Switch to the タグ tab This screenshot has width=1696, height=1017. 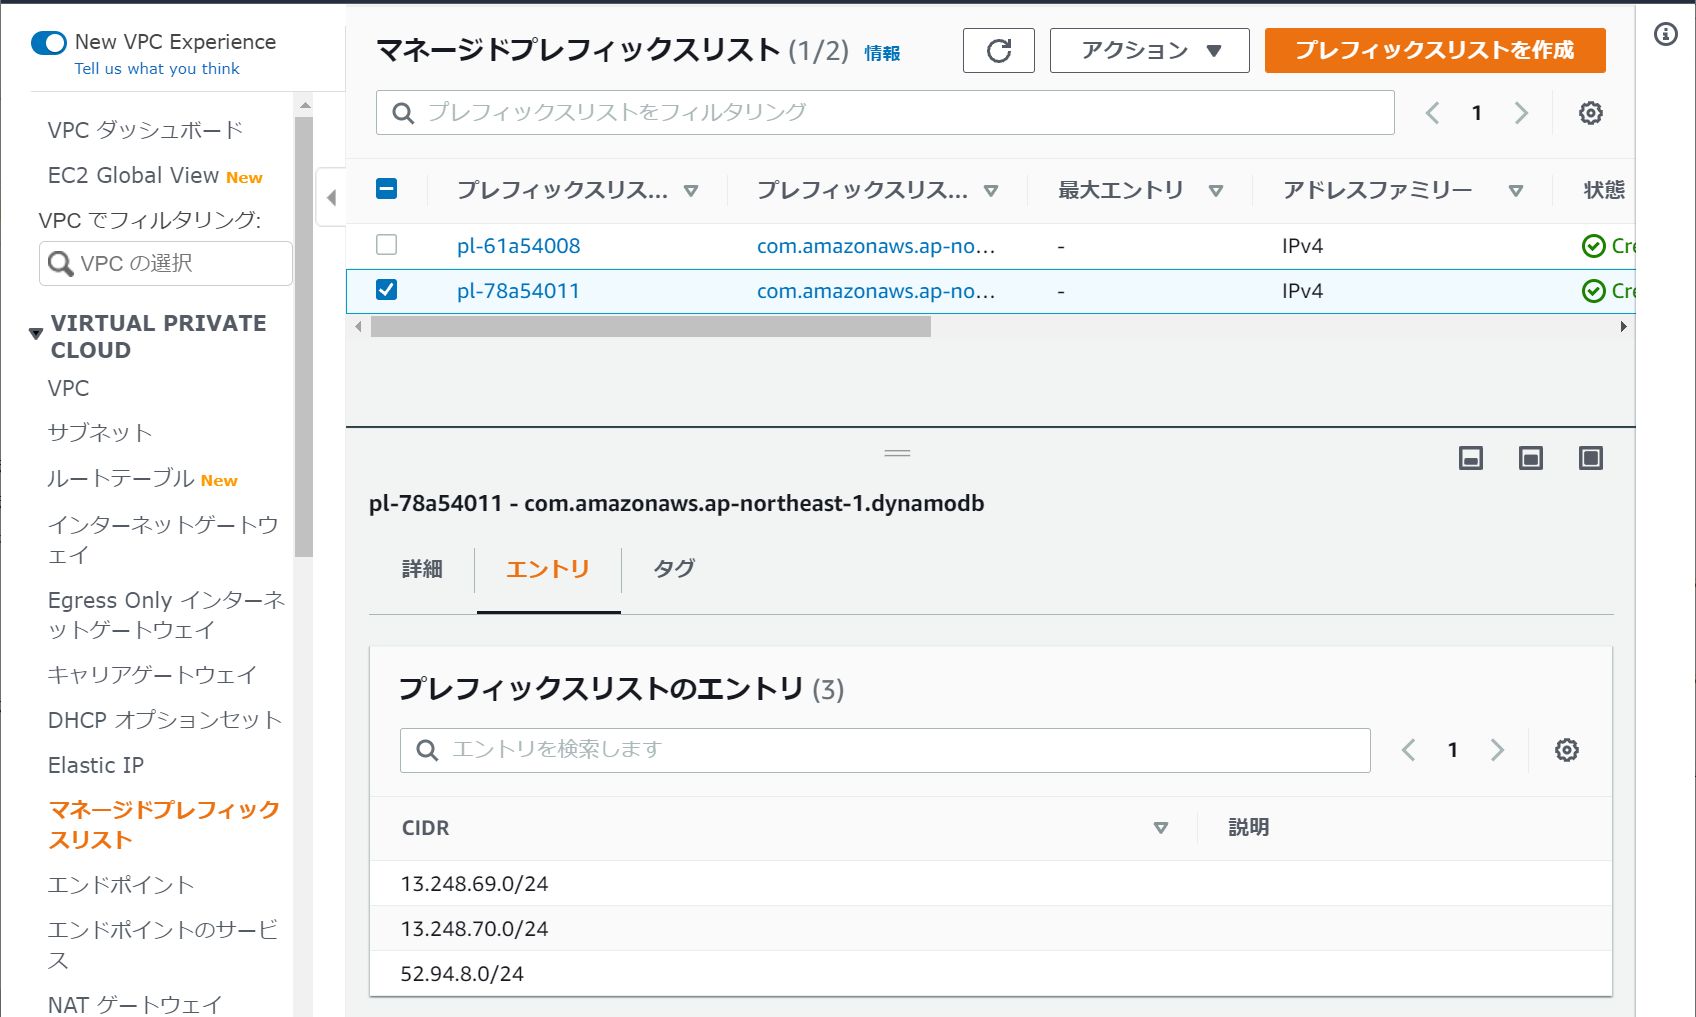pyautogui.click(x=674, y=569)
